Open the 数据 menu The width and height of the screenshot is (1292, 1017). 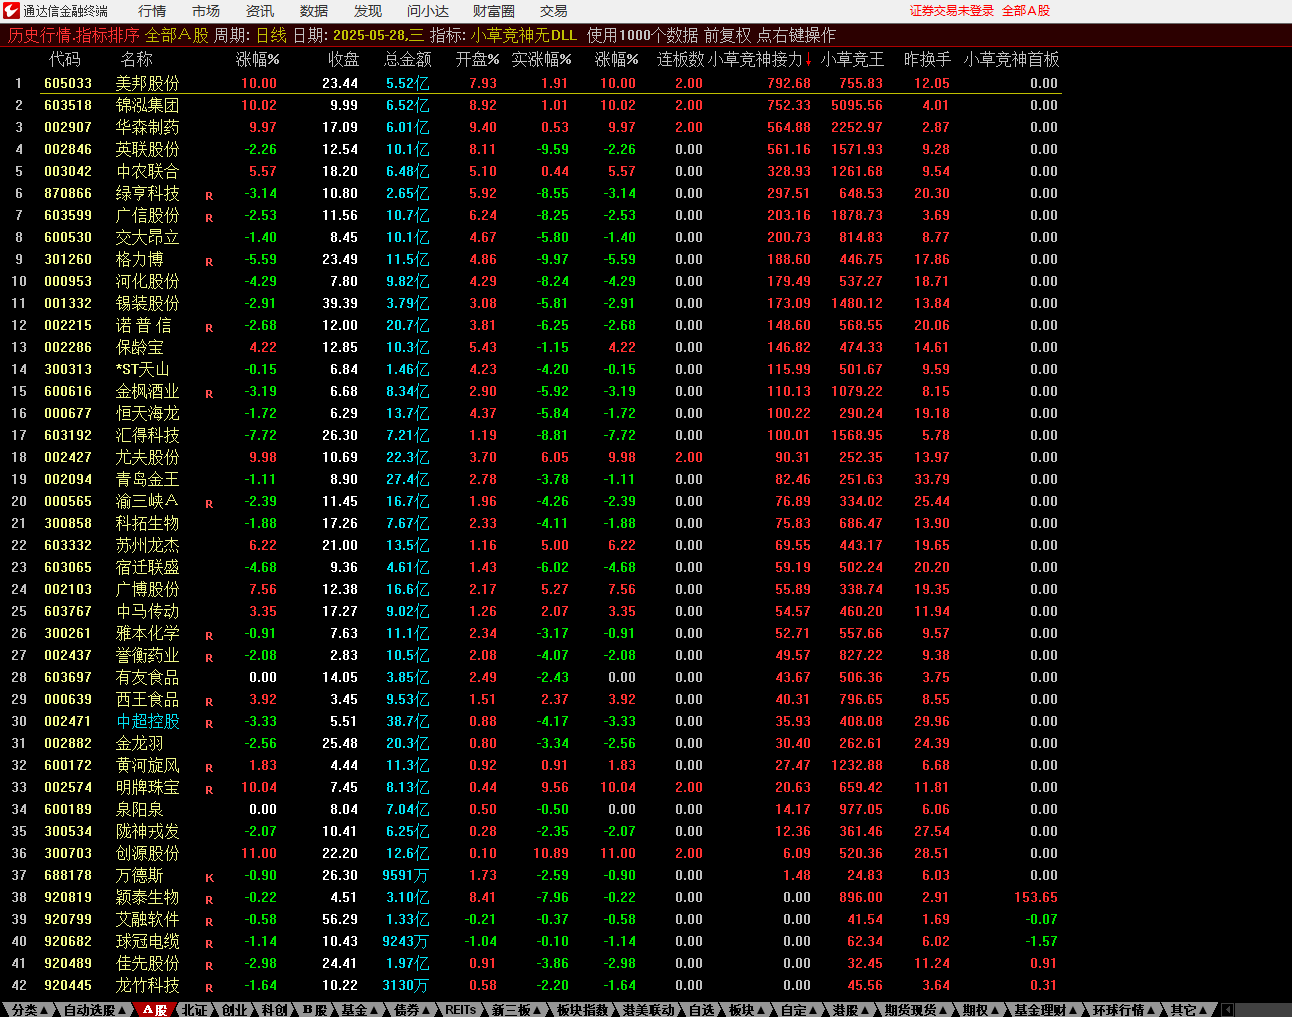(x=314, y=11)
